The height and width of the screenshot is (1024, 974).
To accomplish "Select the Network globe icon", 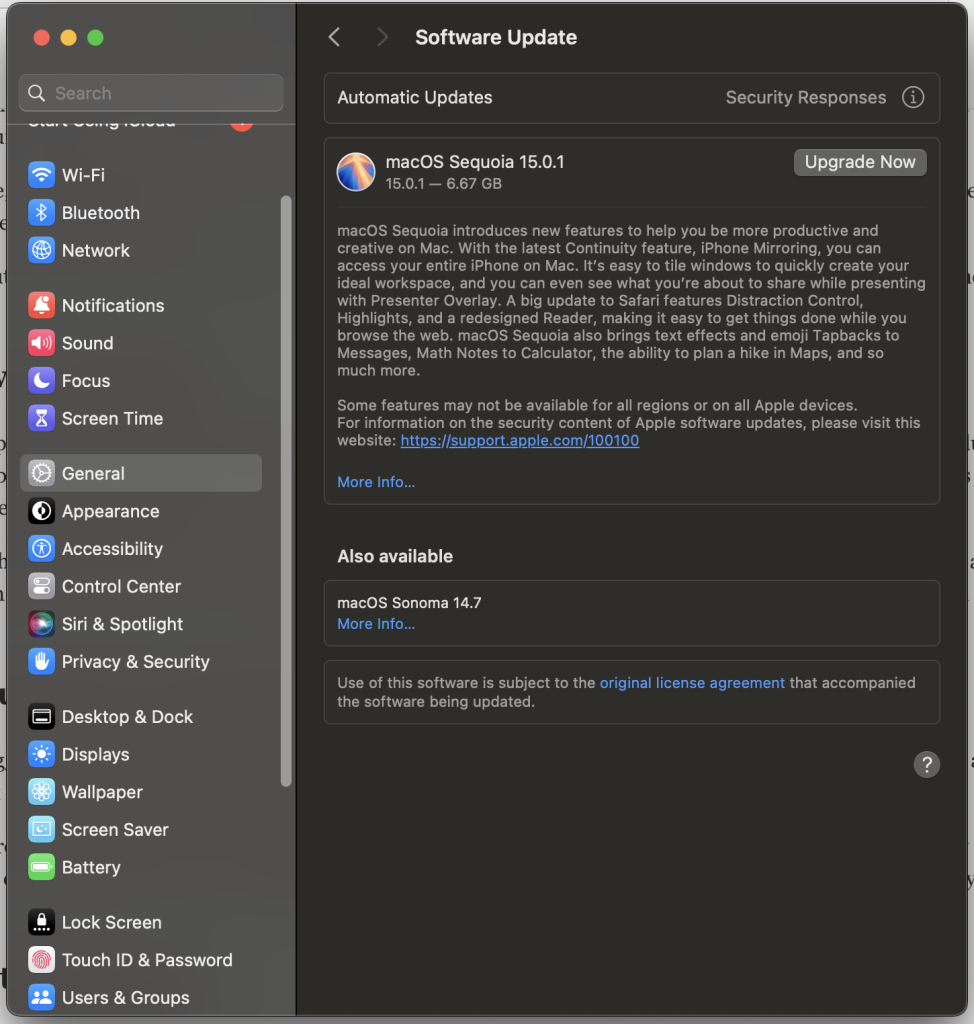I will (x=41, y=250).
